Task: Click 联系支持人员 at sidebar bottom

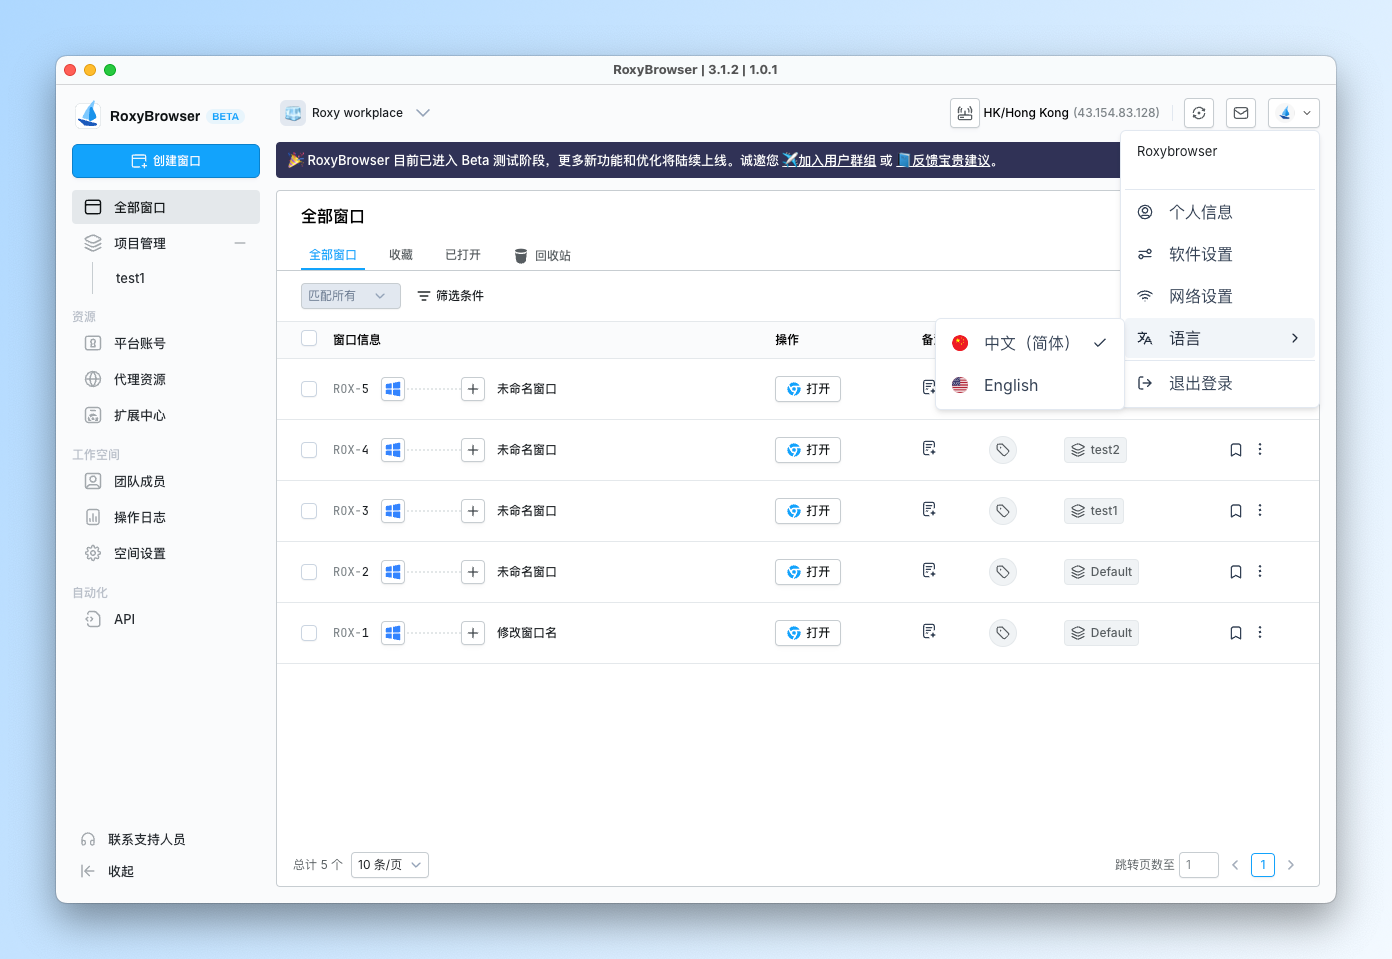Action: pos(134,839)
